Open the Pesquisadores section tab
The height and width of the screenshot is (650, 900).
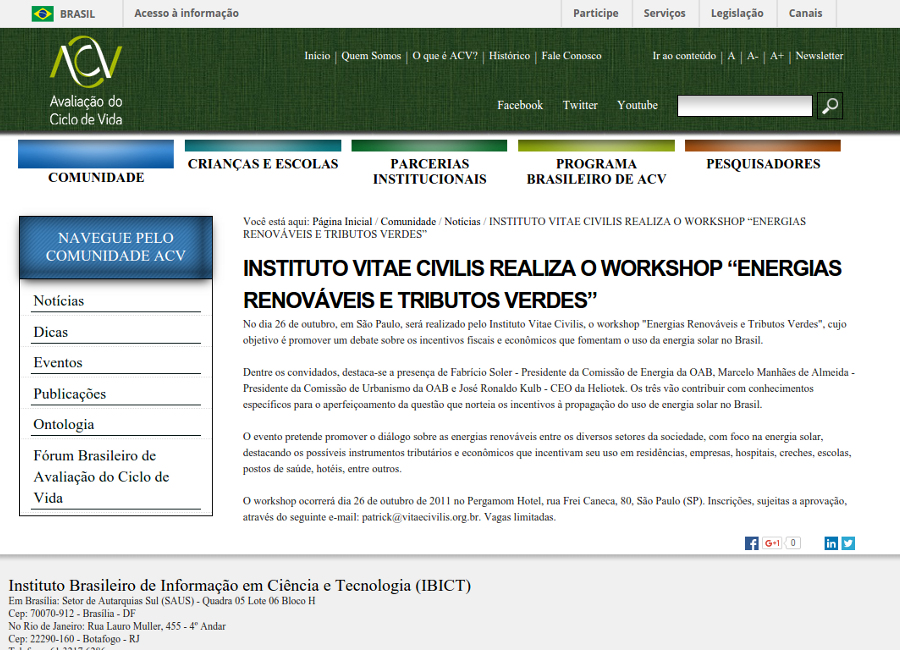763,164
